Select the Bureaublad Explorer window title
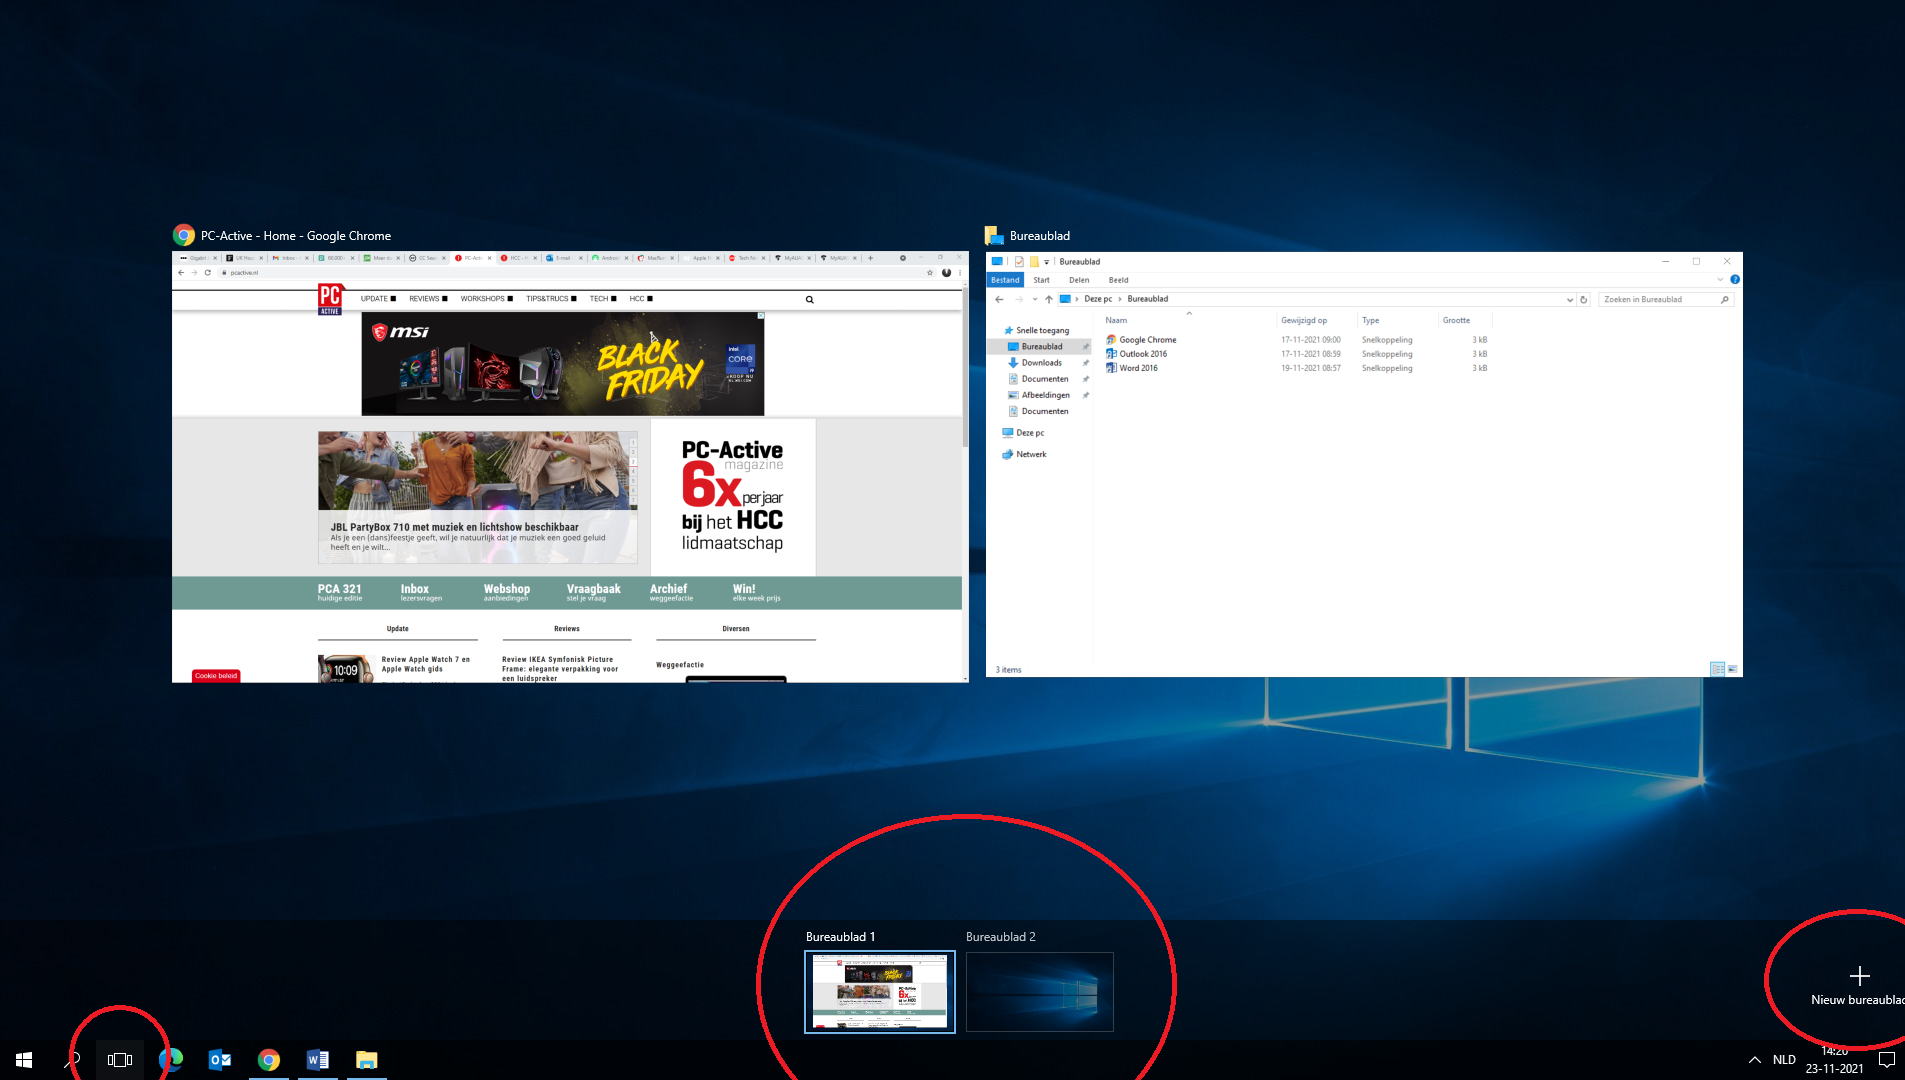The height and width of the screenshot is (1080, 1905). click(1039, 236)
